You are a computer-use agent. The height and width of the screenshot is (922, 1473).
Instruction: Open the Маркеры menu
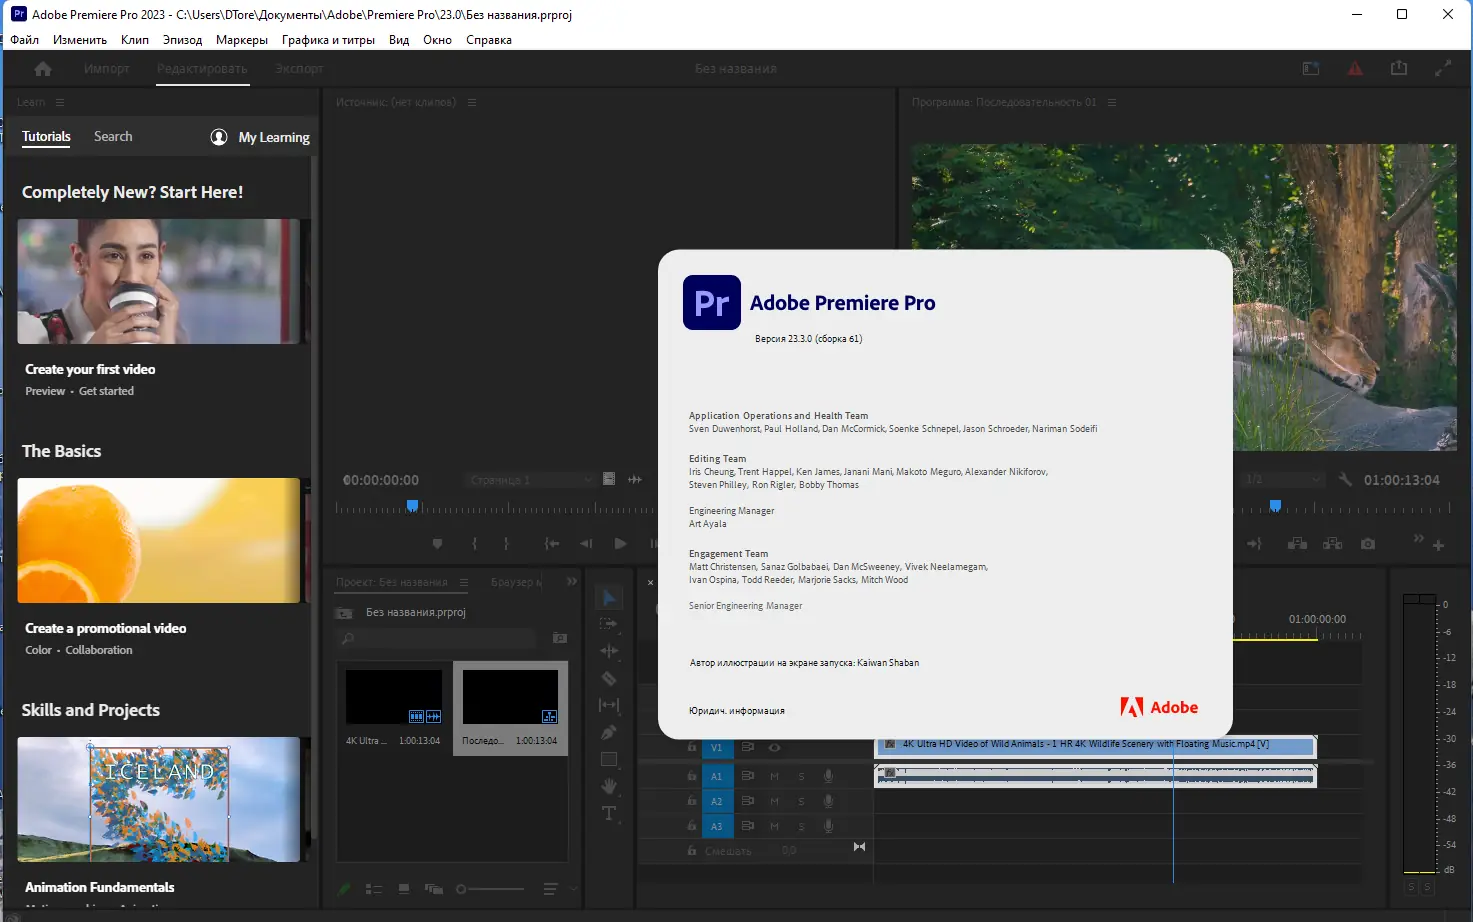[241, 40]
